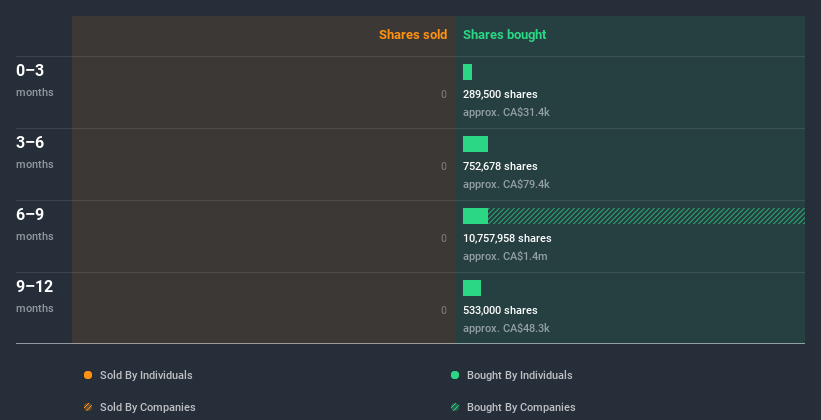Click the 10,757,958 shares label

pyautogui.click(x=507, y=238)
